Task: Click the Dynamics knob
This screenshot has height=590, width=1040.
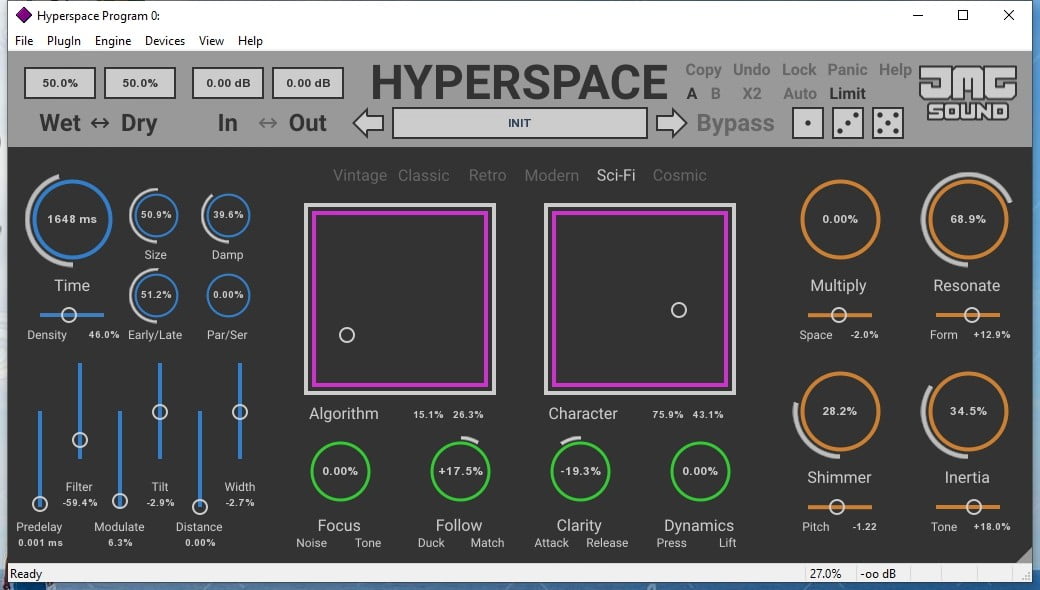Action: (x=700, y=471)
